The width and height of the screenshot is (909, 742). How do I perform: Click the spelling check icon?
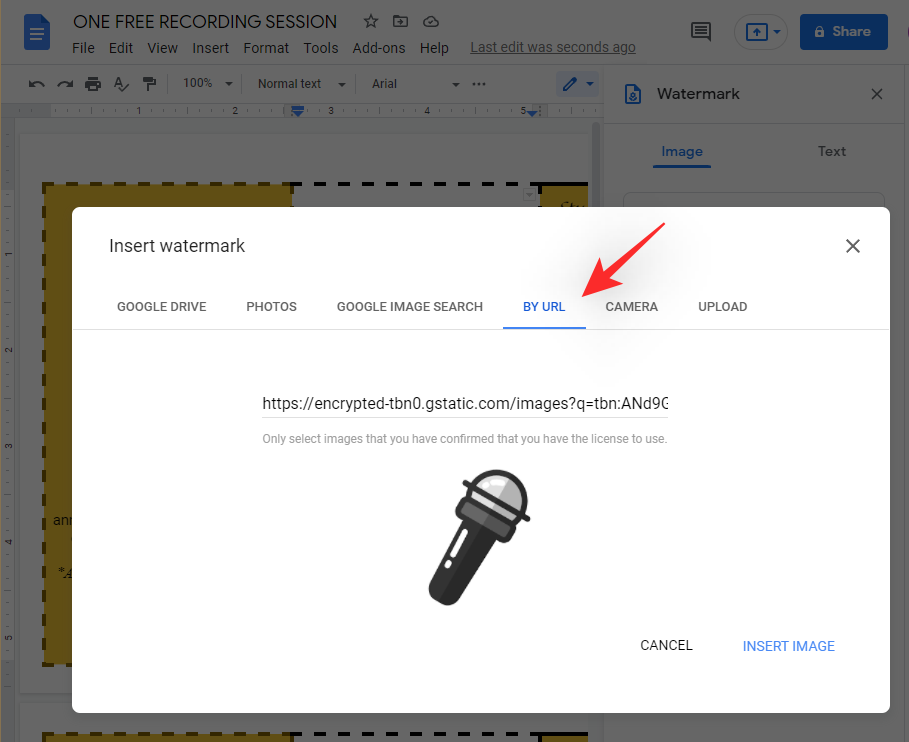[121, 84]
